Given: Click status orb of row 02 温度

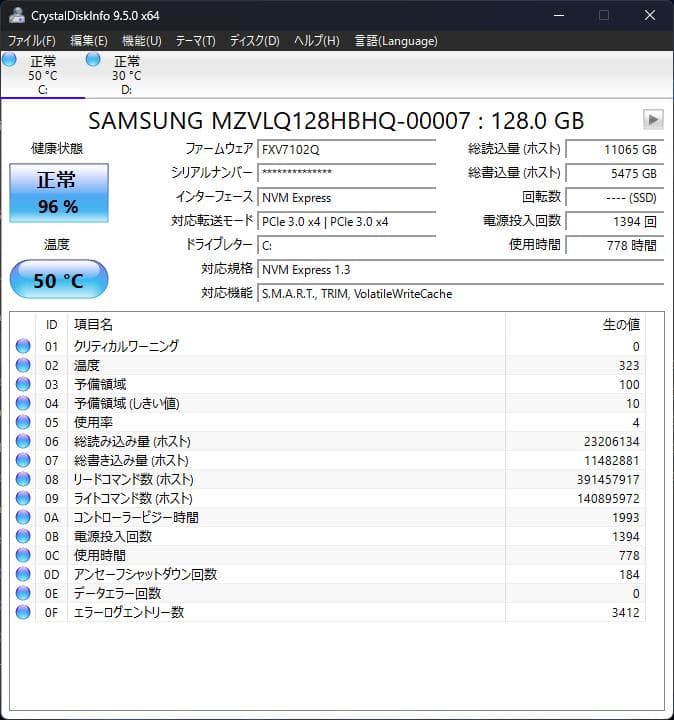Looking at the screenshot, I should (x=23, y=365).
